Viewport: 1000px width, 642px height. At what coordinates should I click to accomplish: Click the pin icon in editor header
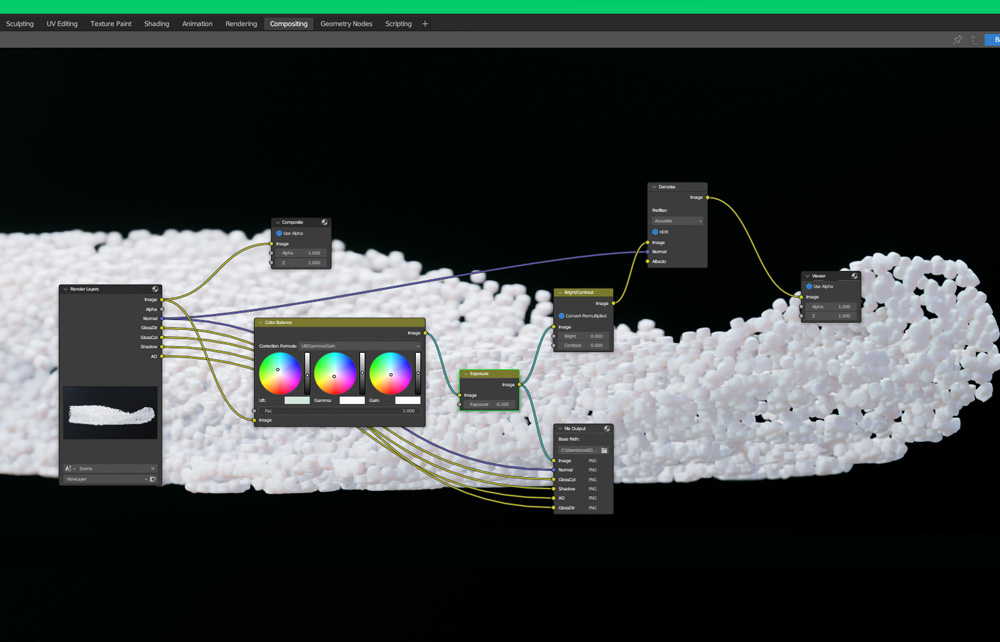coord(957,40)
